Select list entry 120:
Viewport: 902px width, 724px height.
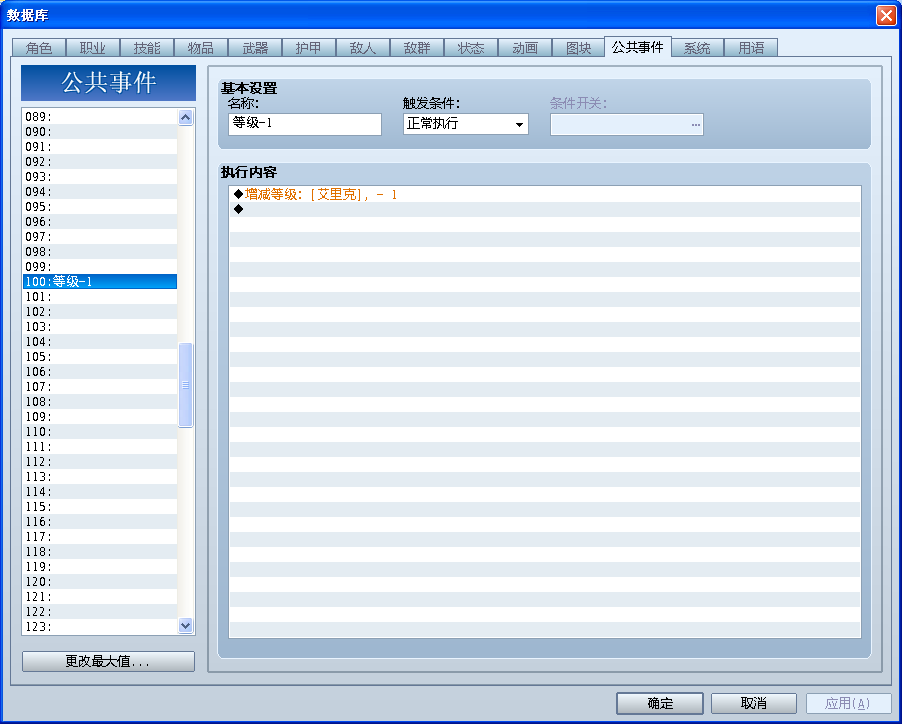tap(100, 581)
